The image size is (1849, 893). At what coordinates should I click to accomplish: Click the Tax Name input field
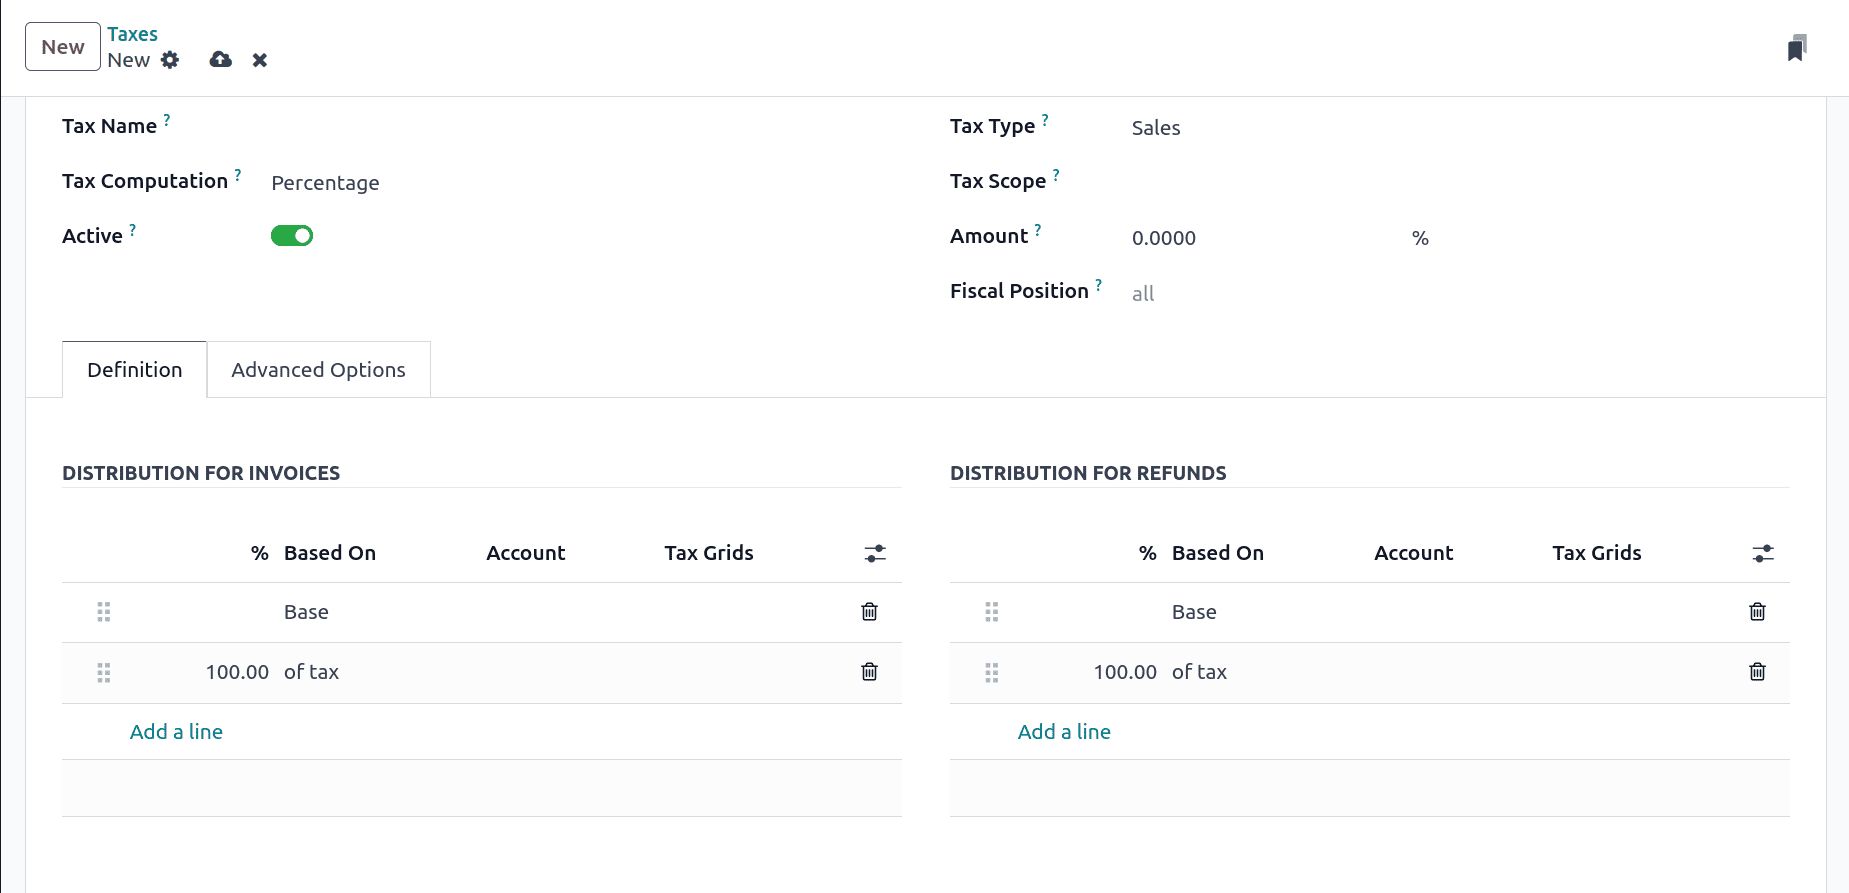coord(585,128)
